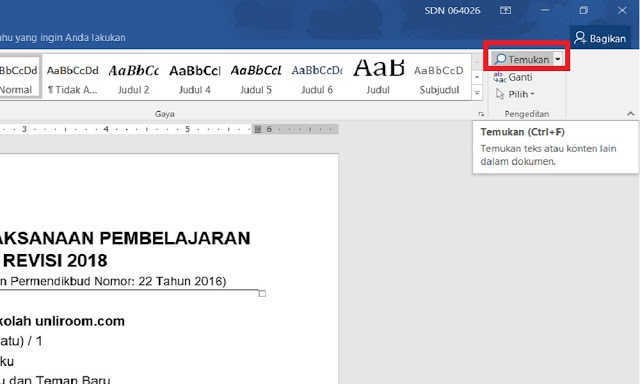Apply the Judul 4 style

[x=195, y=79]
